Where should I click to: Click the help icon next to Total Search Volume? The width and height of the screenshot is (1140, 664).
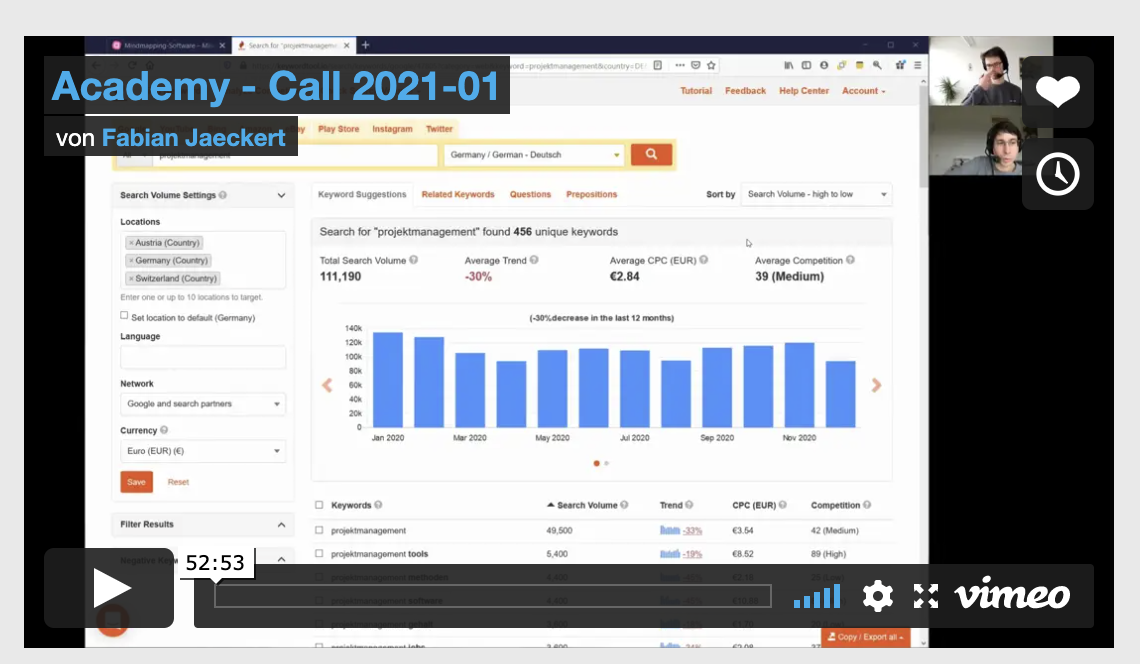414,260
